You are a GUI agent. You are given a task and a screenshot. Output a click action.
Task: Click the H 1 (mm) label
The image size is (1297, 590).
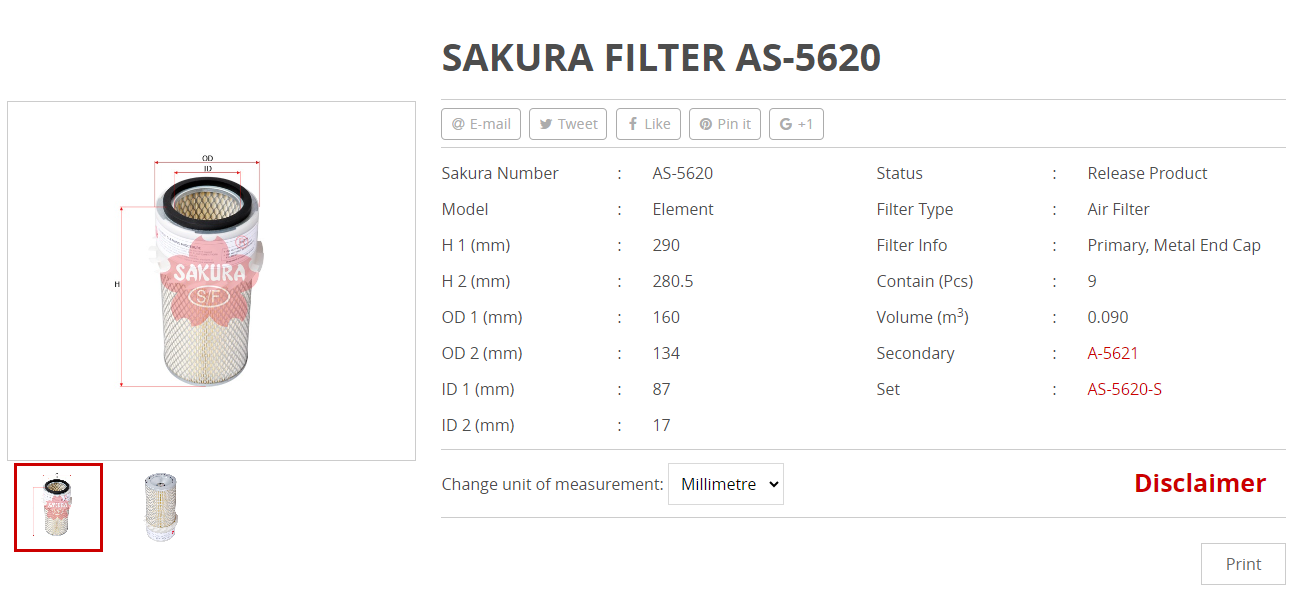pyautogui.click(x=476, y=245)
